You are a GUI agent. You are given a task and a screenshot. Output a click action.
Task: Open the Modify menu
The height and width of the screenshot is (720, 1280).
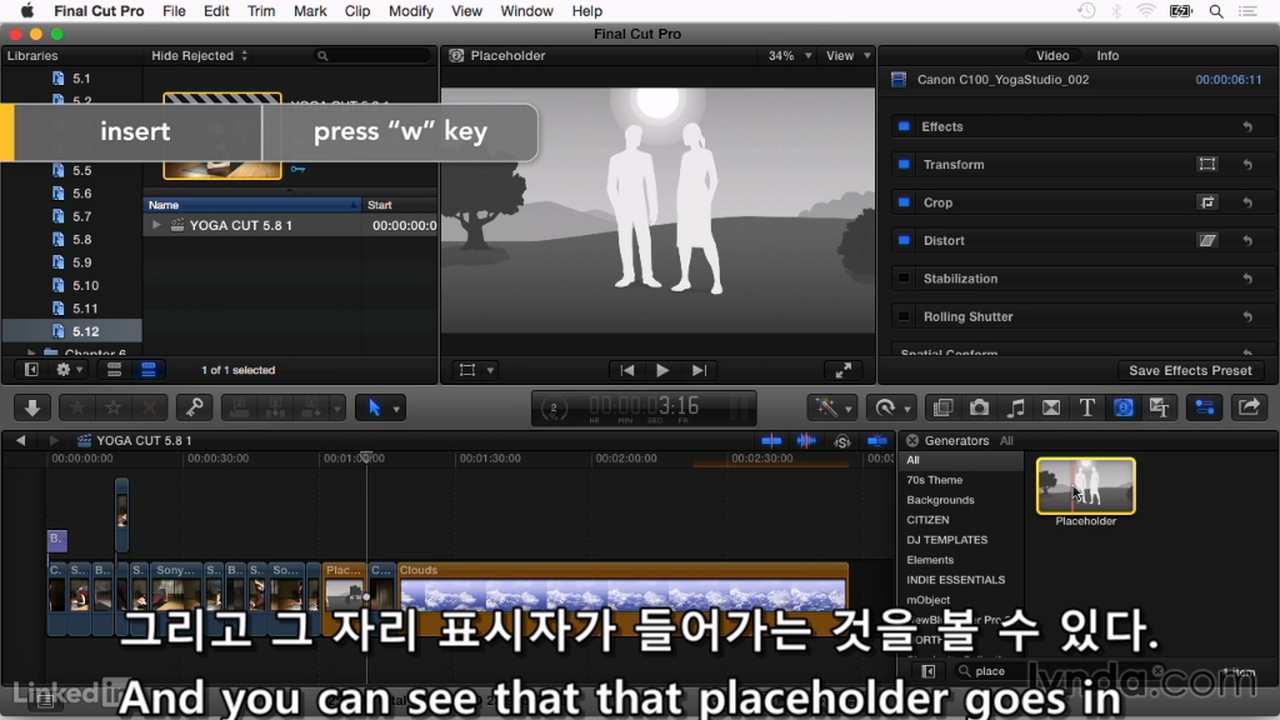tap(411, 11)
